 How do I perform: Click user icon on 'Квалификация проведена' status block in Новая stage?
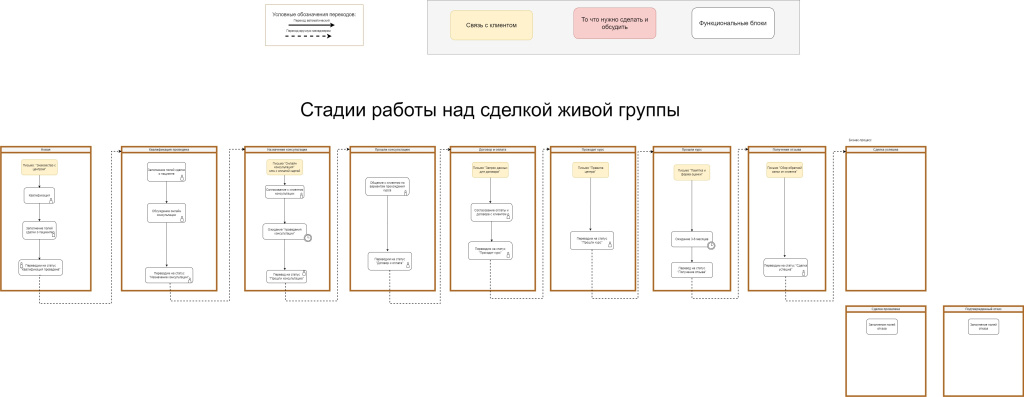(22, 264)
